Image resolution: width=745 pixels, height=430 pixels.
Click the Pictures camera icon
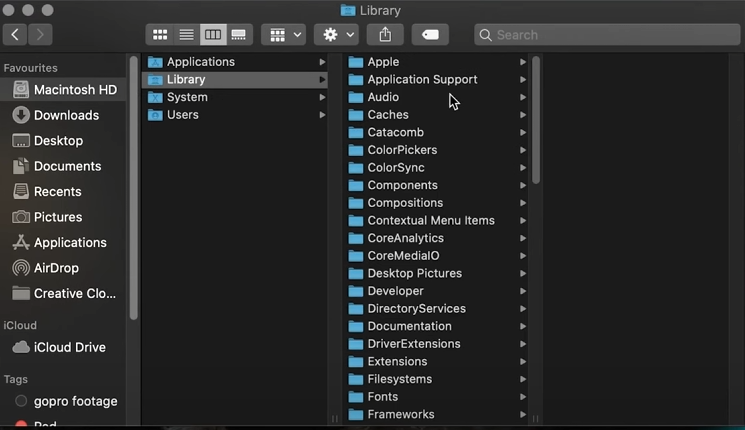(x=21, y=217)
